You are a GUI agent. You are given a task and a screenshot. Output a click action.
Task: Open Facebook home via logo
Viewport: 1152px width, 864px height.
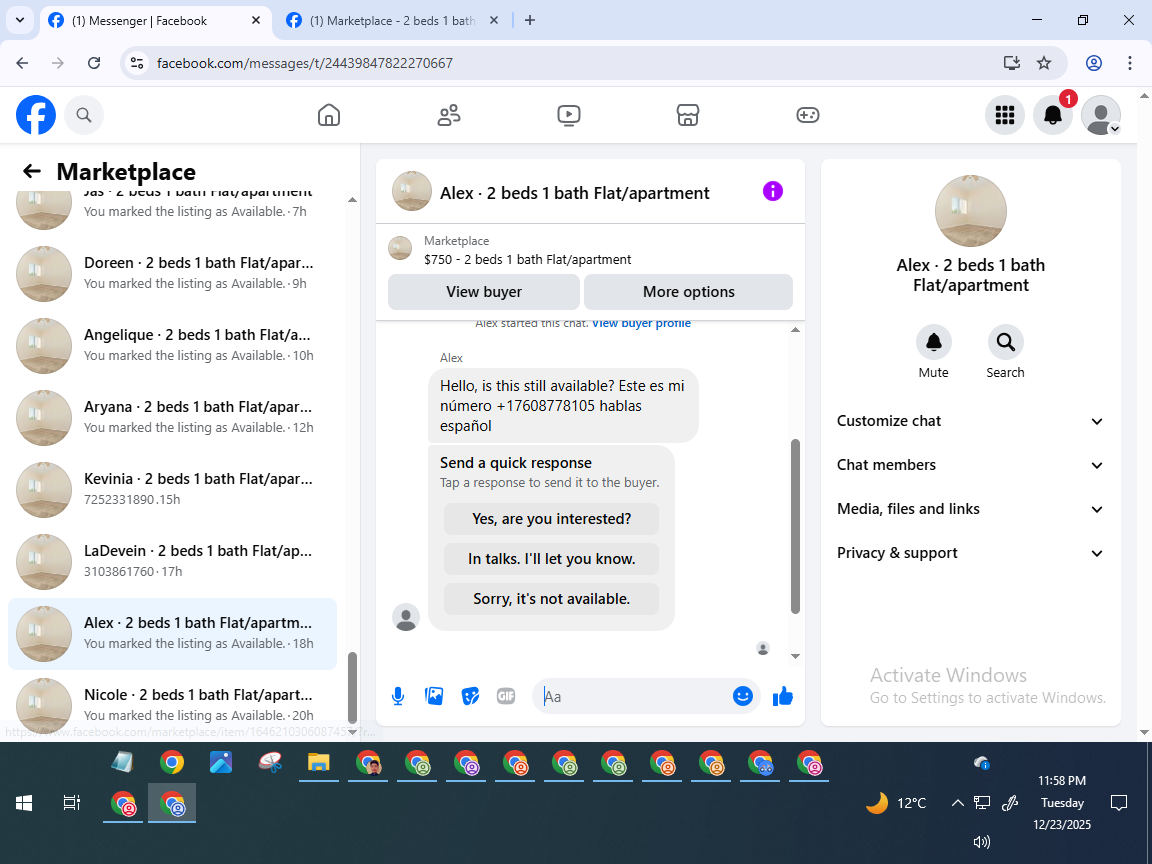[36, 115]
